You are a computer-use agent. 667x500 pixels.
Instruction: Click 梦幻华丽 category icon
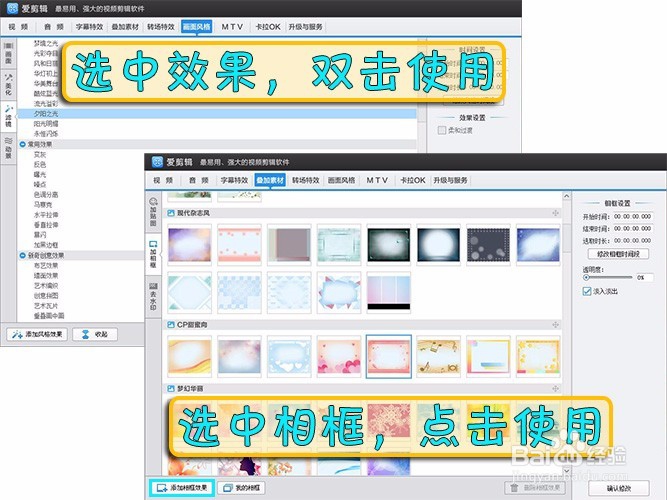[x=171, y=389]
